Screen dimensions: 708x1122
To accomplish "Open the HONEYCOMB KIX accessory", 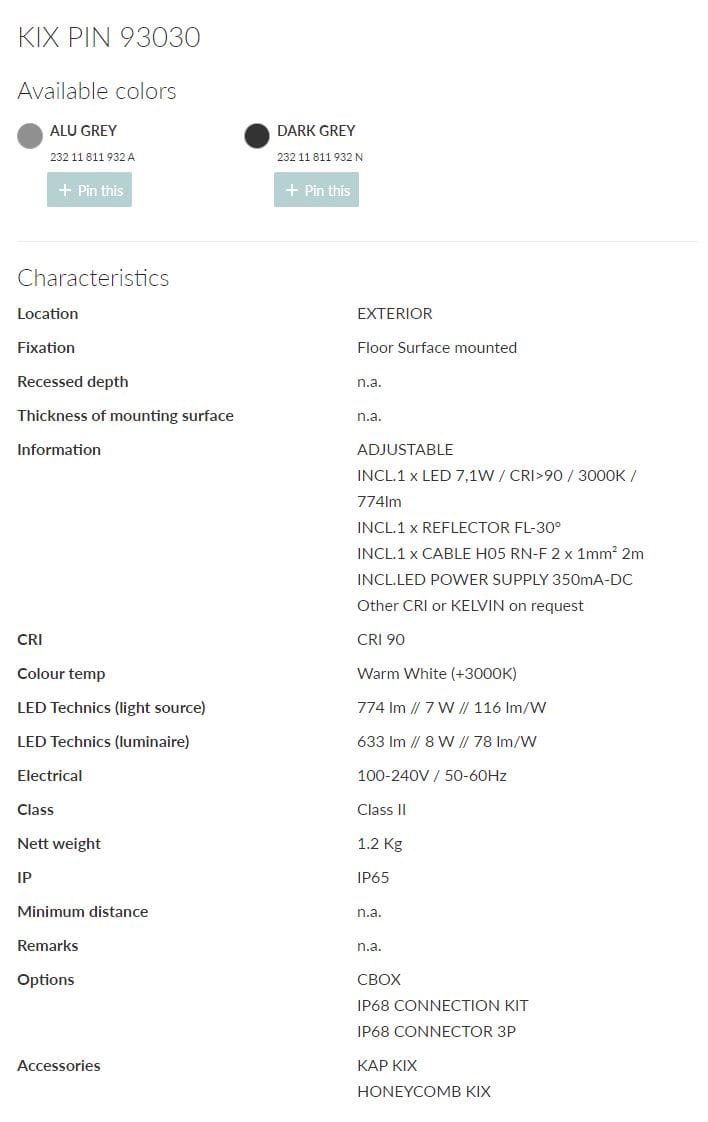I will point(424,1091).
